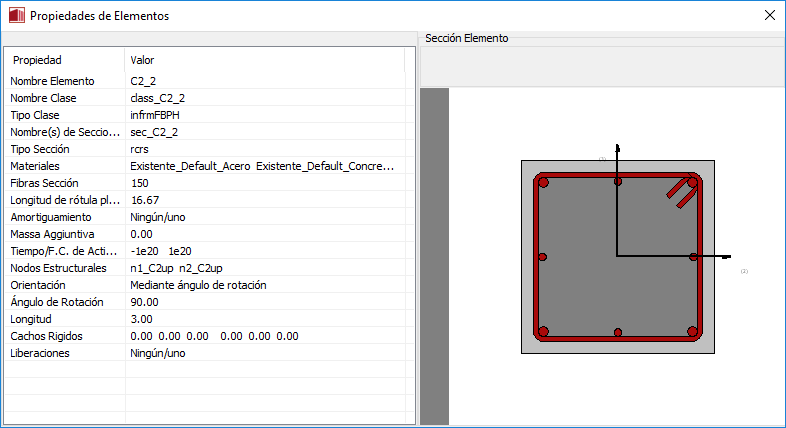Click the SeismoStruct app icon in title bar
786x428 pixels.
[x=15, y=16]
